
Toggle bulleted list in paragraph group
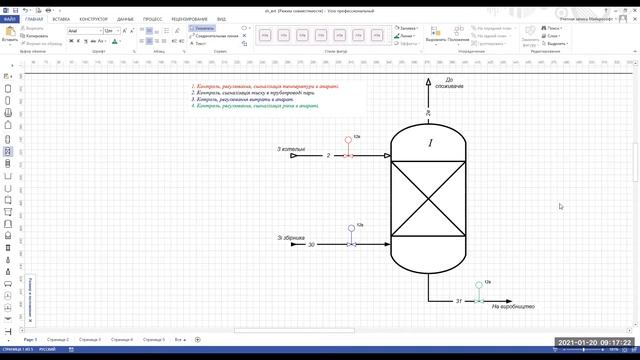tap(167, 31)
